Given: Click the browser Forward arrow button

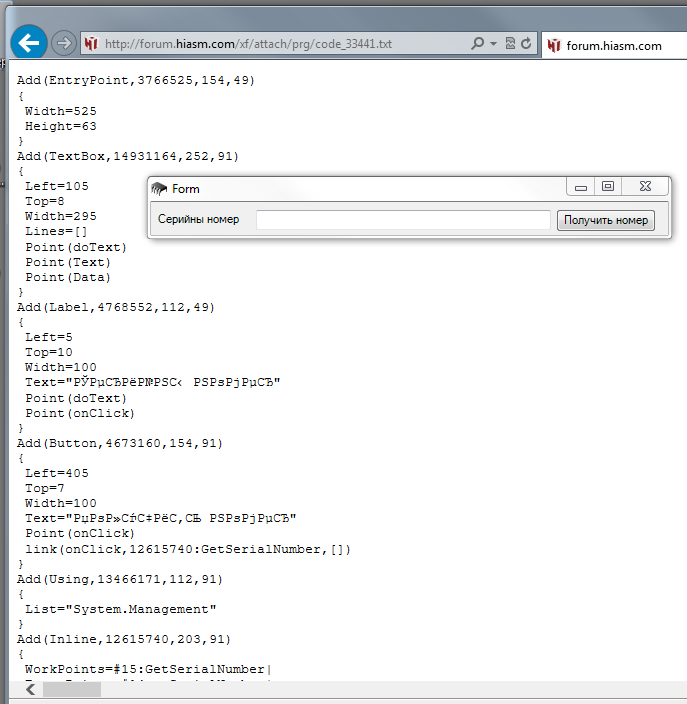Looking at the screenshot, I should click(63, 43).
